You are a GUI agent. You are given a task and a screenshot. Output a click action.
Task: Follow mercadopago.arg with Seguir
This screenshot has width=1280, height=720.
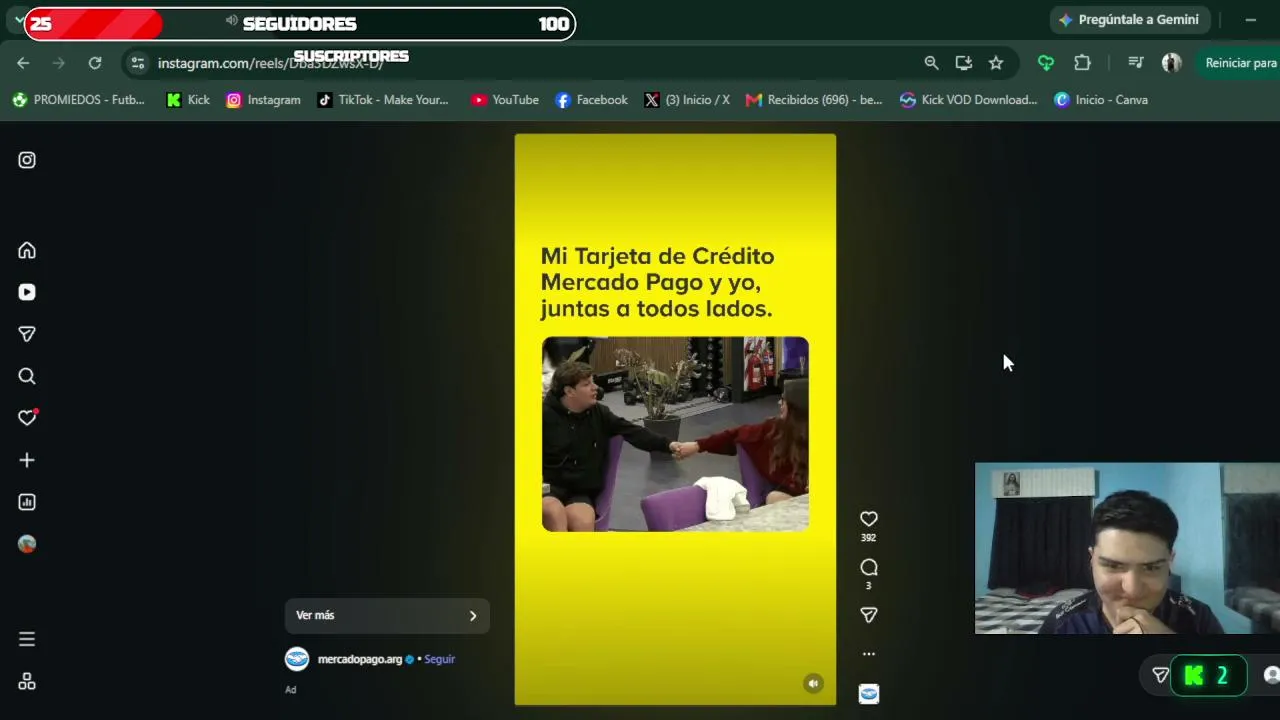click(439, 659)
